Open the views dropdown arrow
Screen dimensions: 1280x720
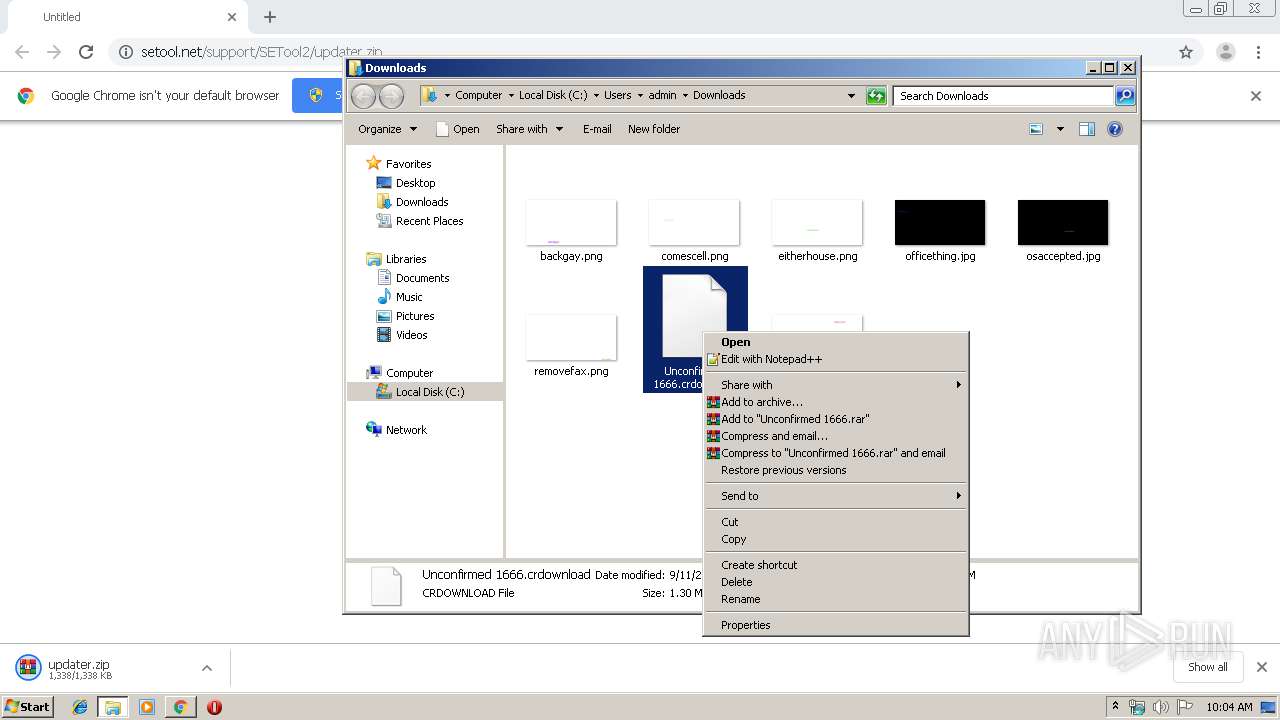coord(1060,129)
